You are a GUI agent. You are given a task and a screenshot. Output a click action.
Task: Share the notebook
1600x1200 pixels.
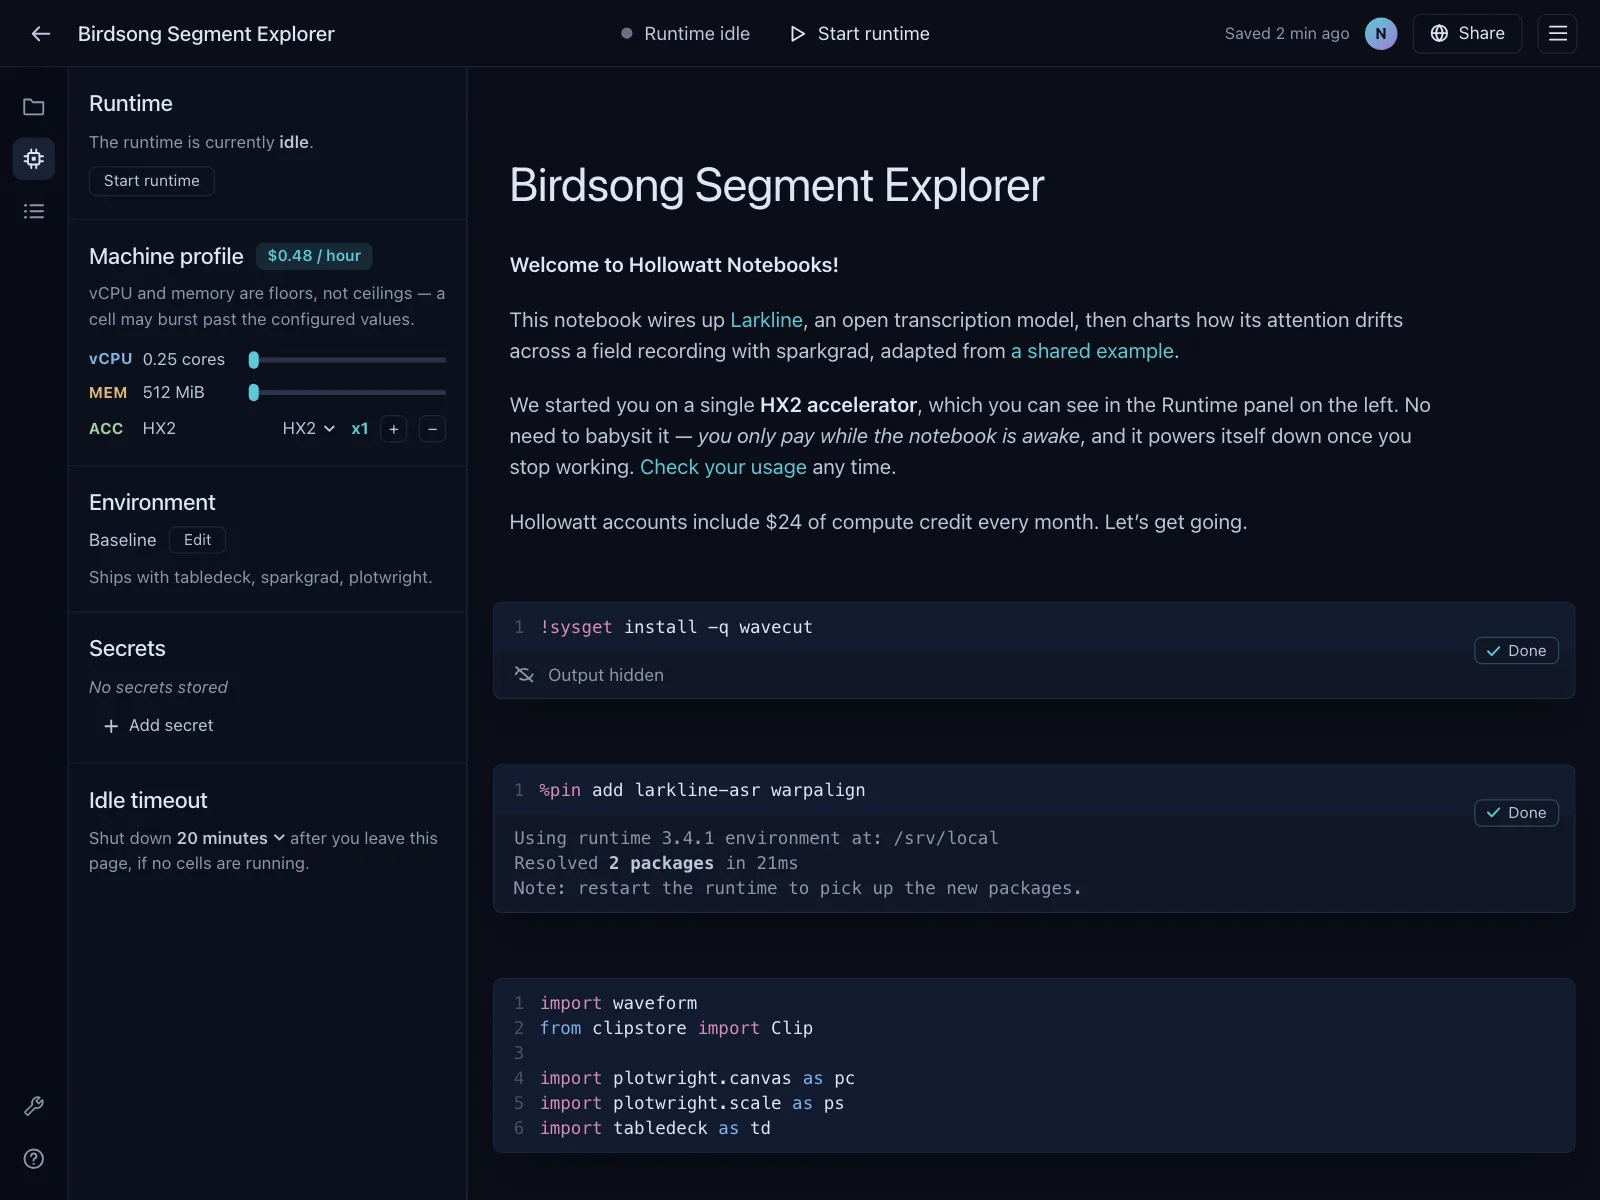(1467, 34)
